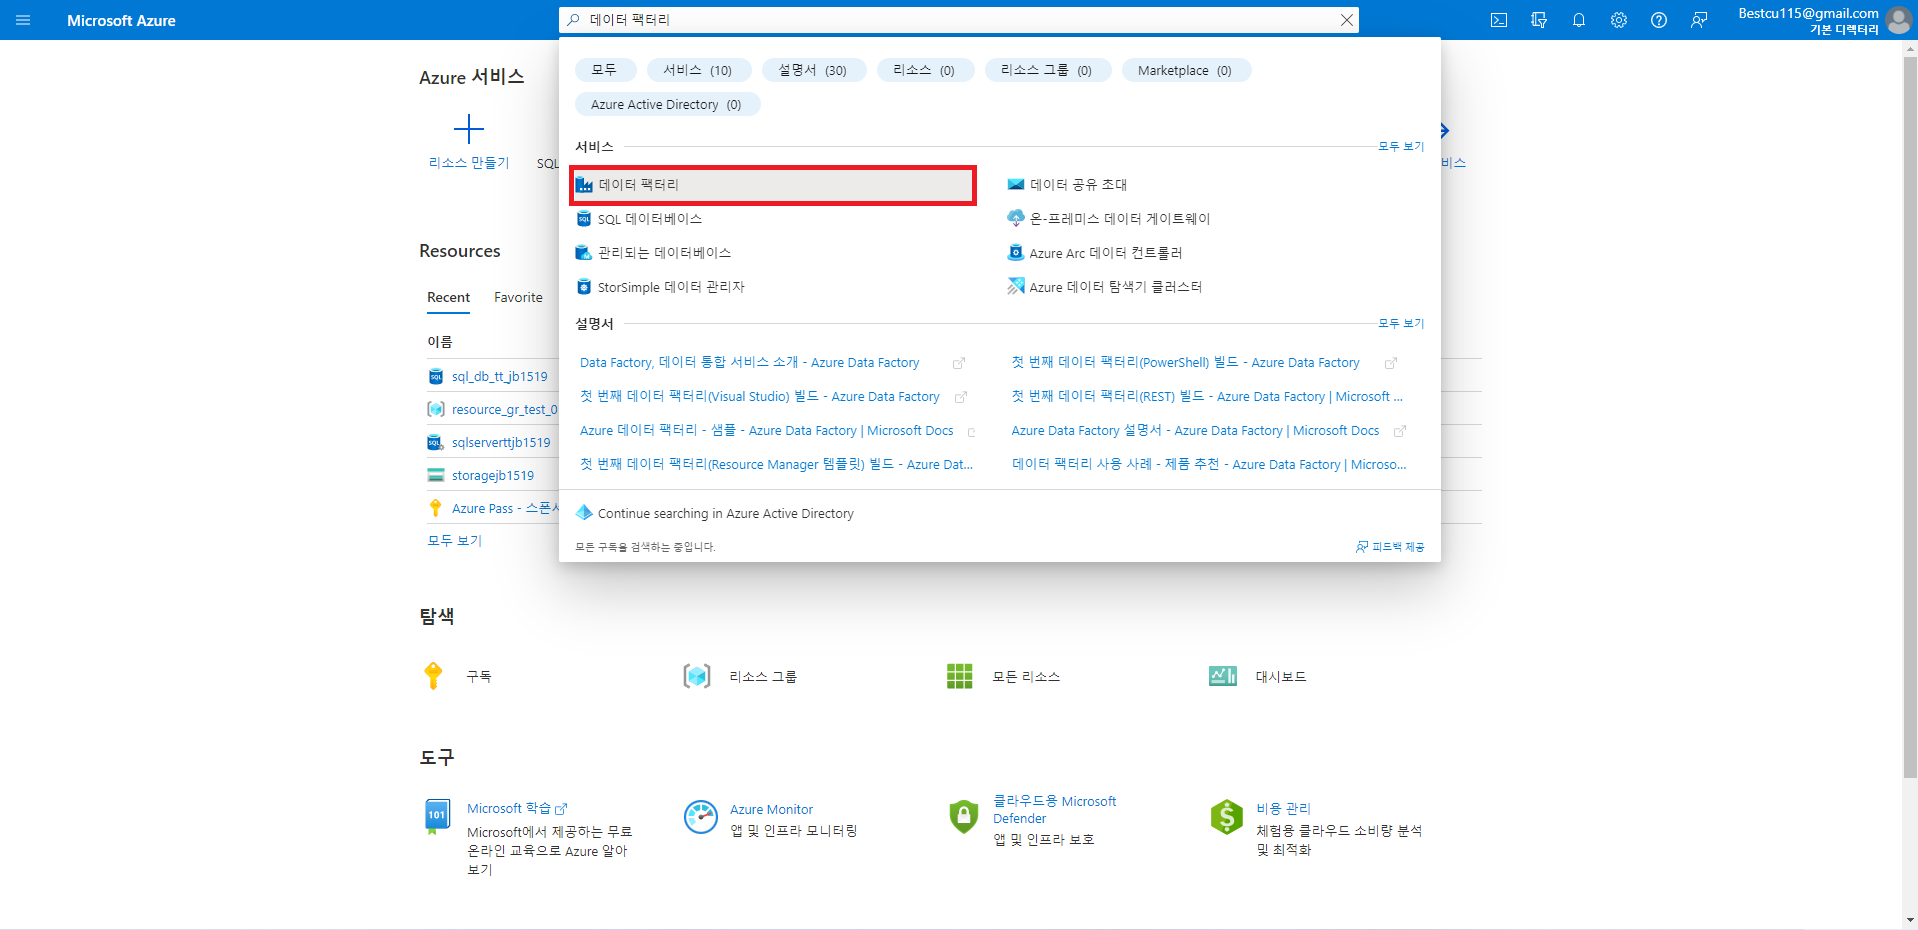Open doc Azure 데이터 팩터리 - 샘플
This screenshot has height=930, width=1918.
click(767, 431)
